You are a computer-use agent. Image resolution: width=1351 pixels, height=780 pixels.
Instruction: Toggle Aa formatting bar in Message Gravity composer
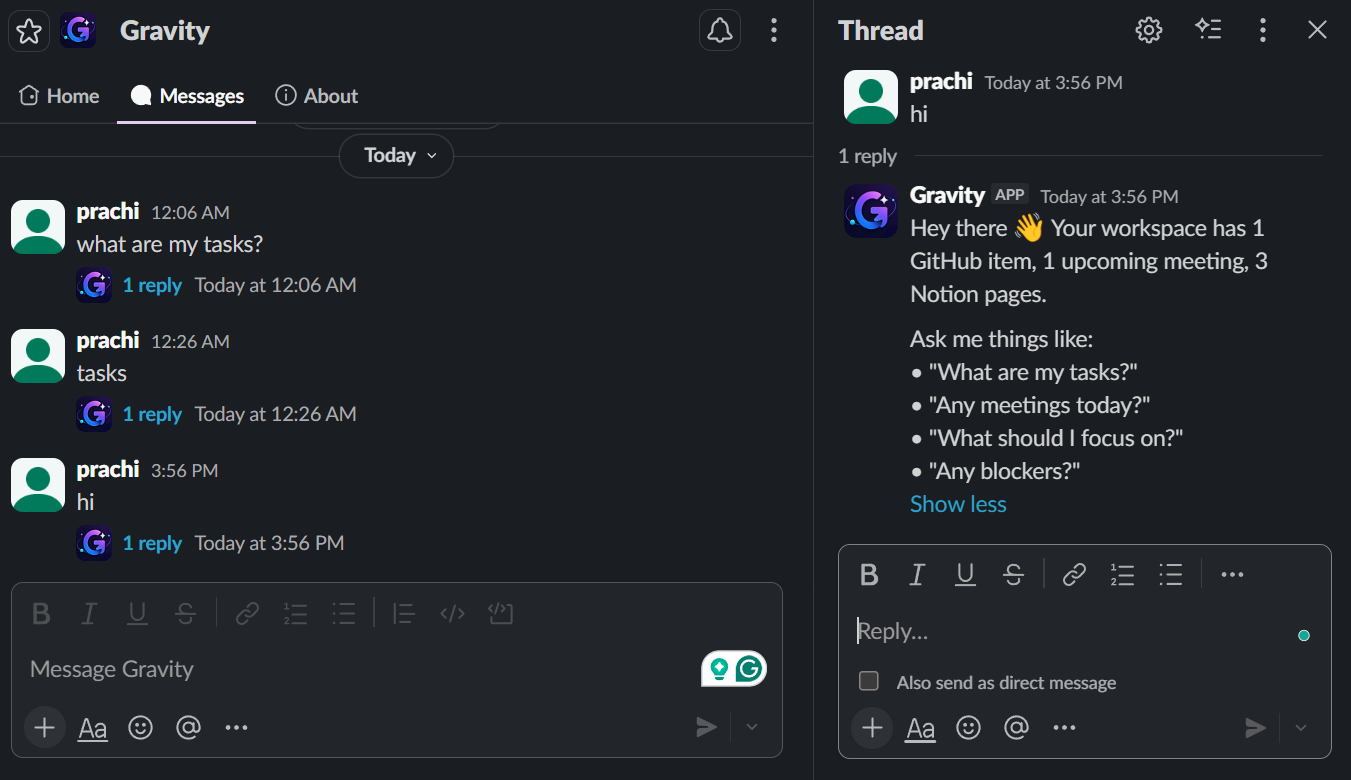(93, 727)
